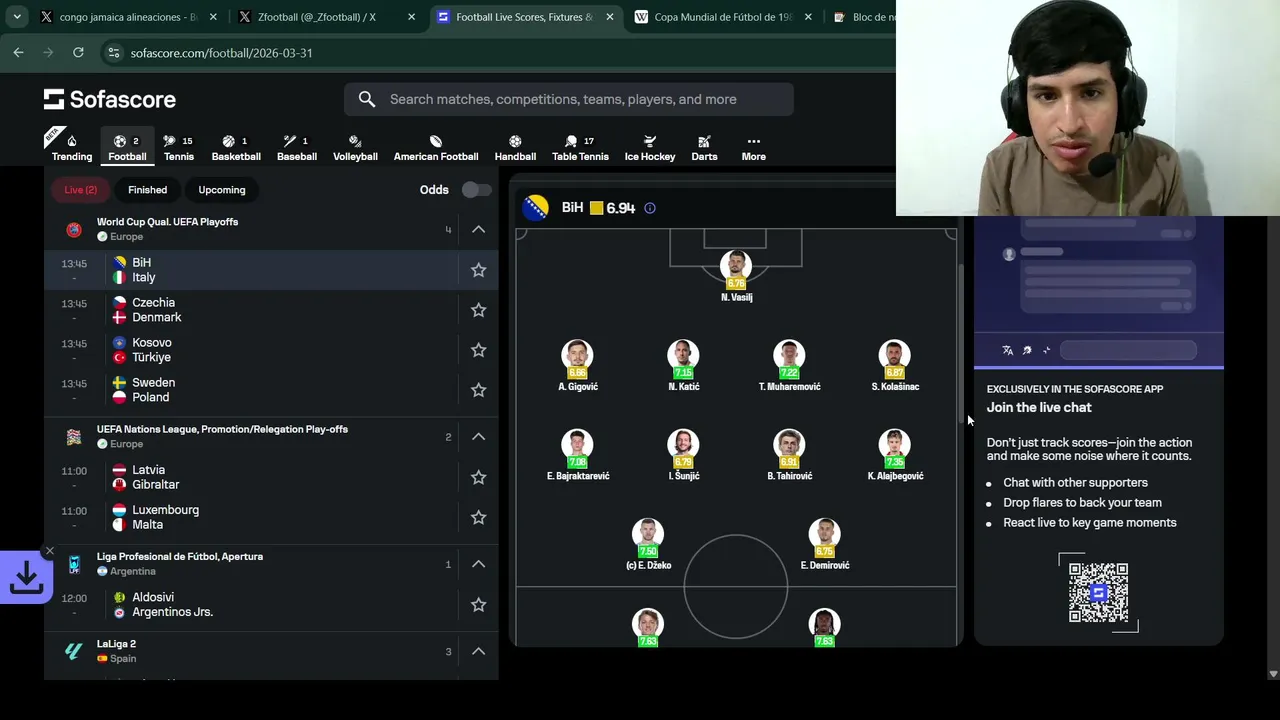The height and width of the screenshot is (720, 1280).
Task: Open the More sports menu
Action: tap(754, 147)
